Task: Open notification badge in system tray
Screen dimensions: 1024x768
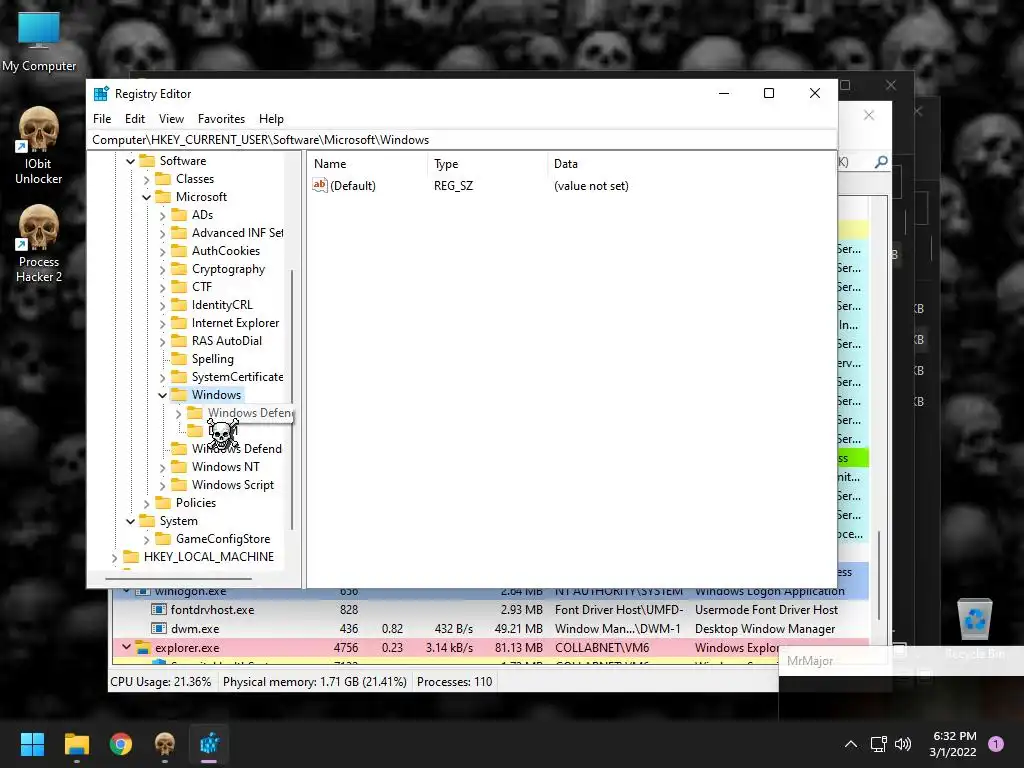Action: click(996, 744)
